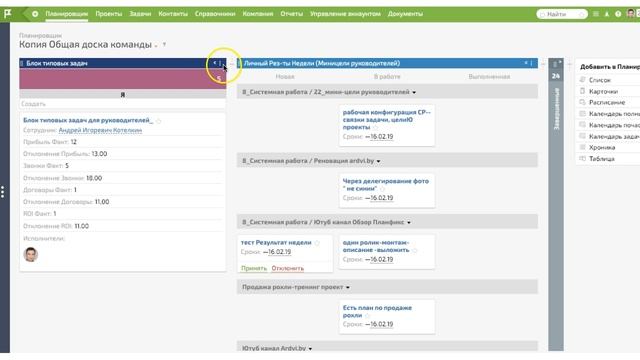Image resolution: width=640 pixels, height=360 pixels.
Task: Click the left sidebar three-dots handle
Action: pos(2,192)
